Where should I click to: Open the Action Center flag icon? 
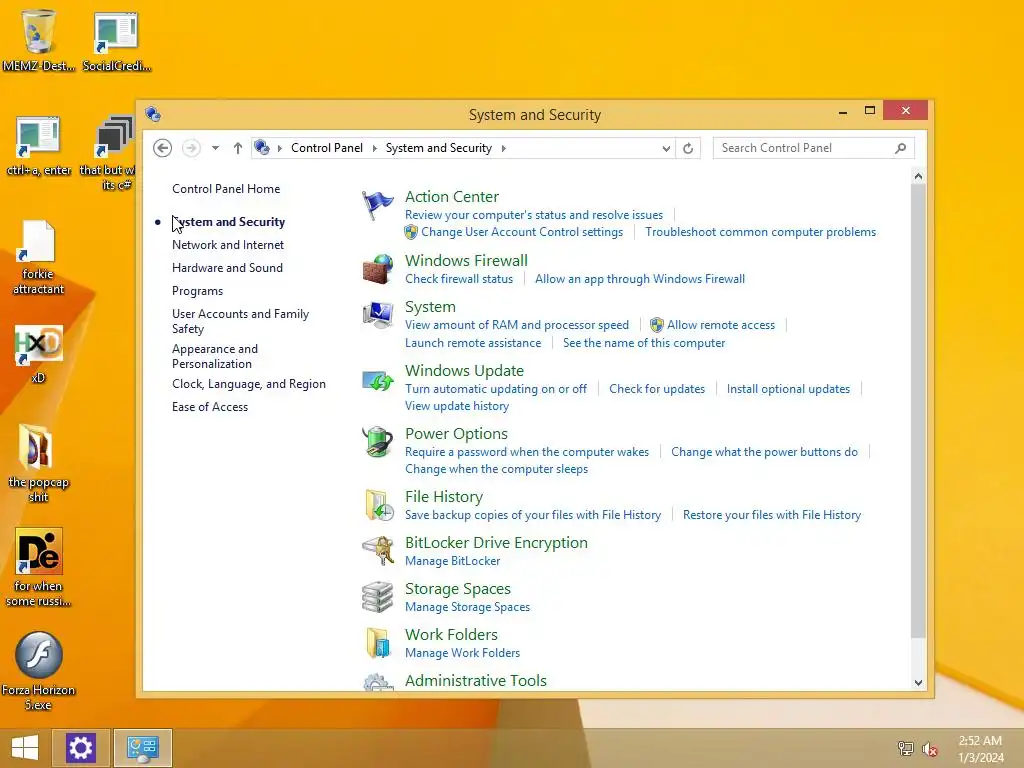point(377,206)
